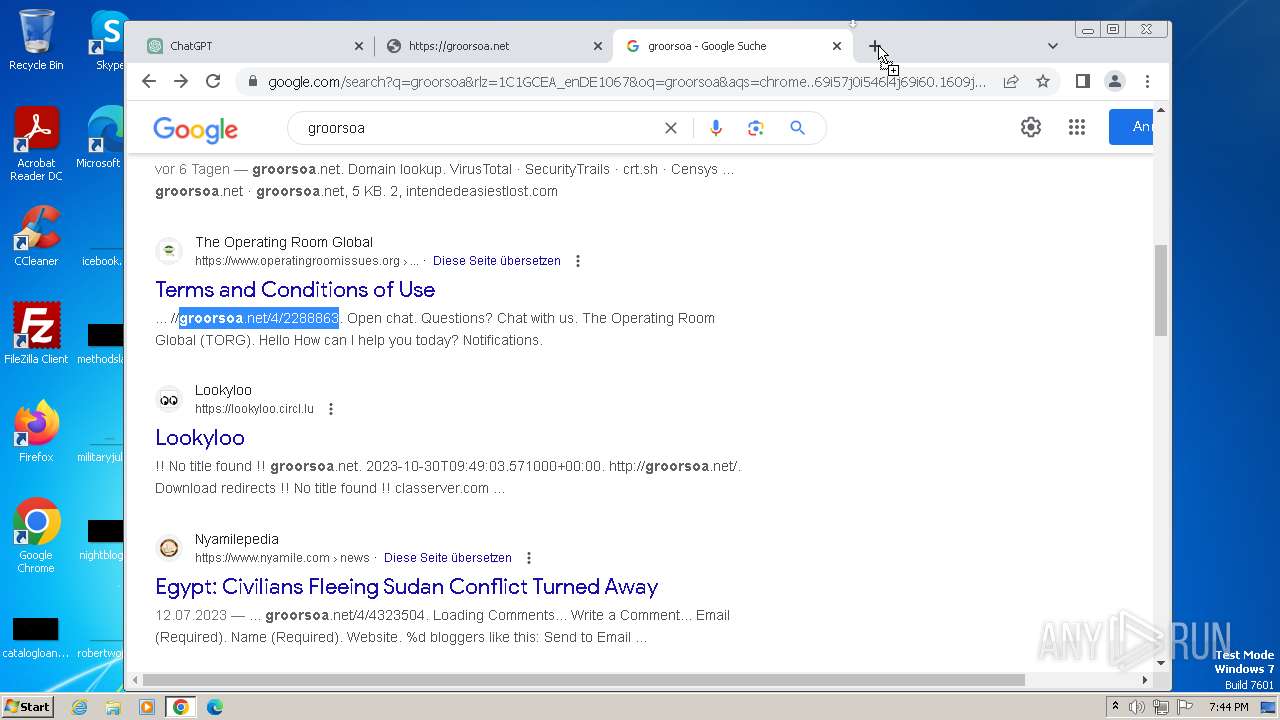Screen dimensions: 1280x720
Task: Close the https://groorsoa.net tab
Action: point(598,46)
